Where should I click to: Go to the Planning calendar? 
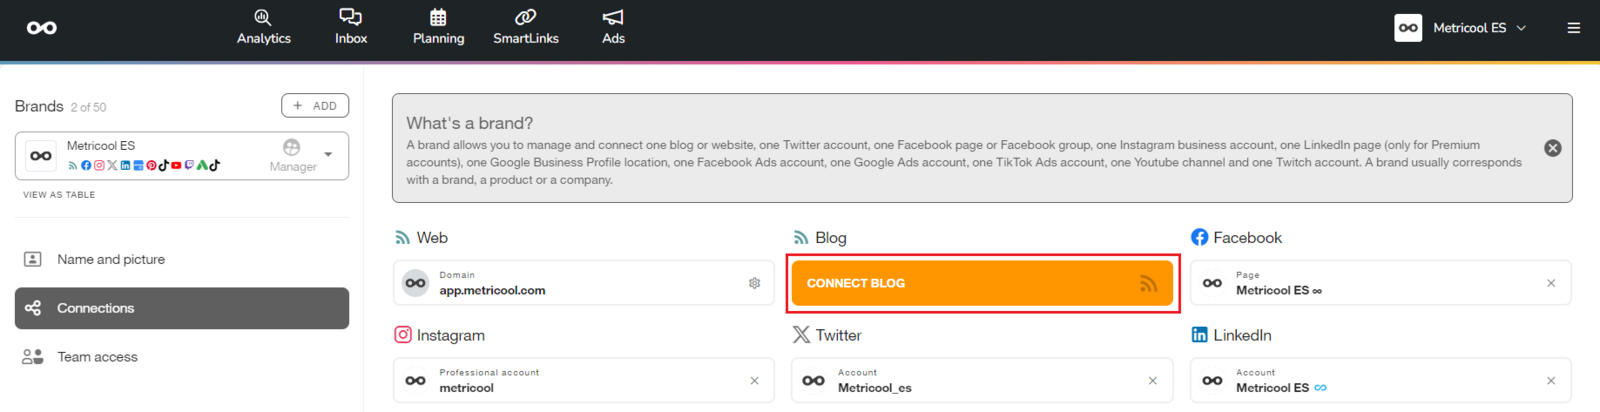click(438, 27)
